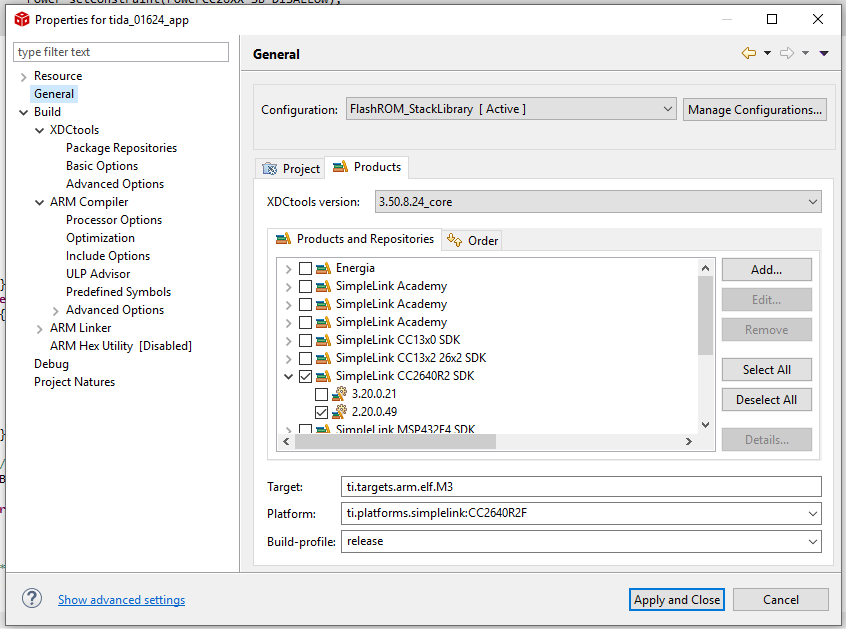Select Processor Options tree item
This screenshot has height=629, width=846.
(114, 220)
